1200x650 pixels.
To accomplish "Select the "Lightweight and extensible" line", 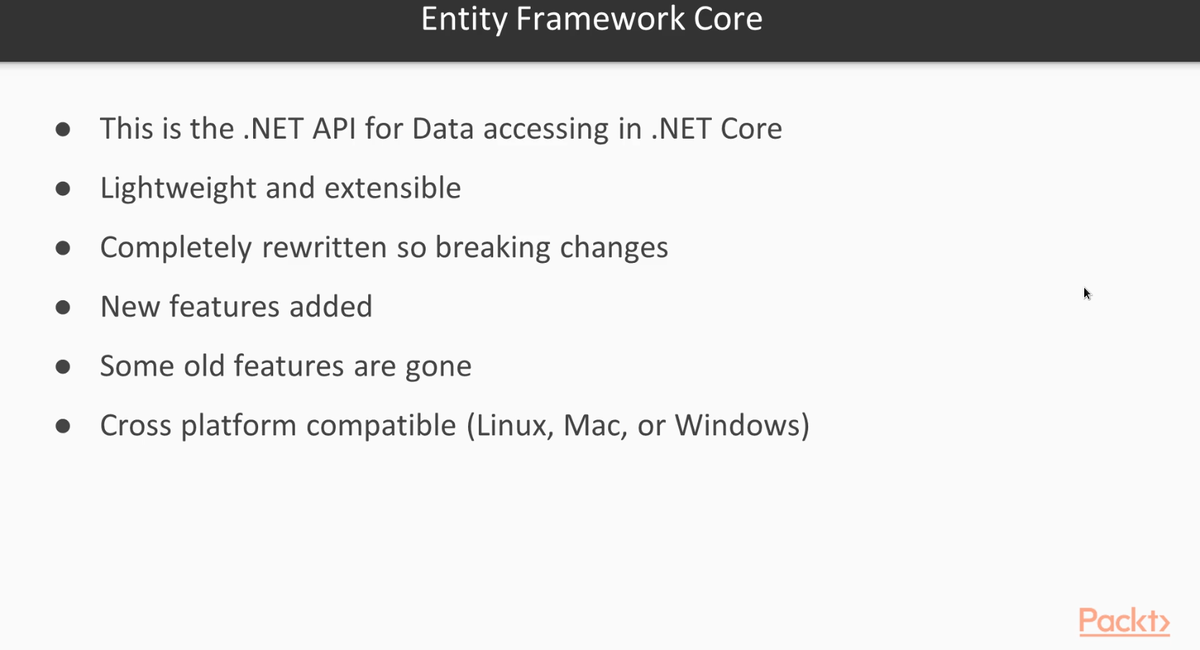I will coord(280,188).
